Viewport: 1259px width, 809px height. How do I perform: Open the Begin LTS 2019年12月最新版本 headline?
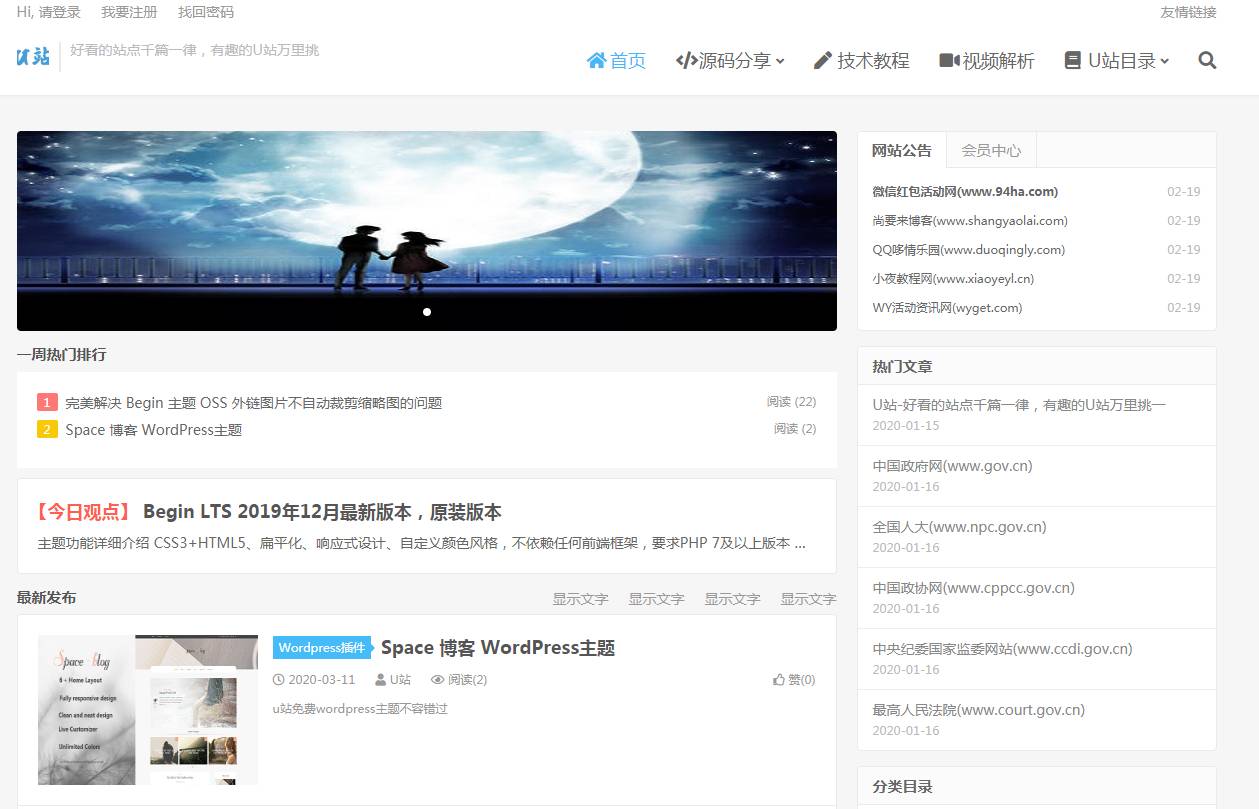[x=322, y=512]
